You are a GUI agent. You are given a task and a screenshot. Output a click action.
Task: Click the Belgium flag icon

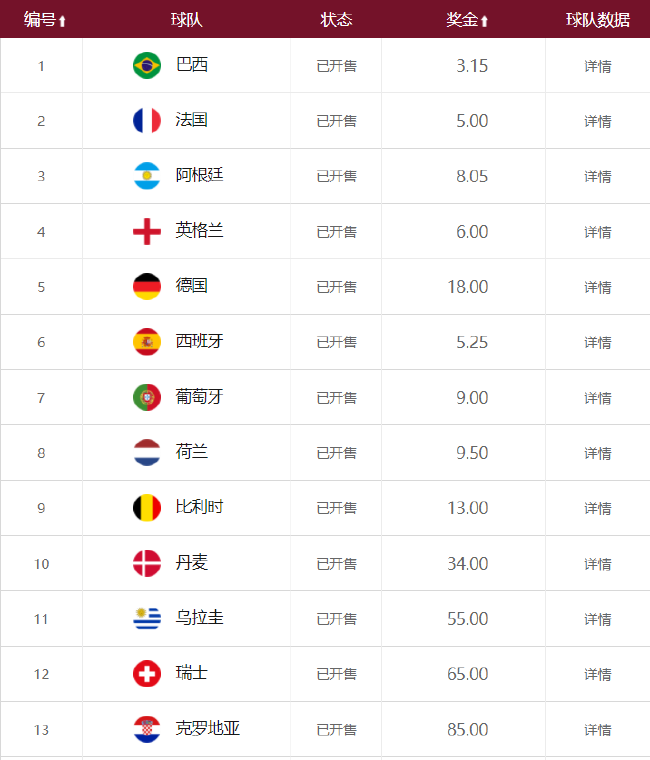(x=147, y=508)
